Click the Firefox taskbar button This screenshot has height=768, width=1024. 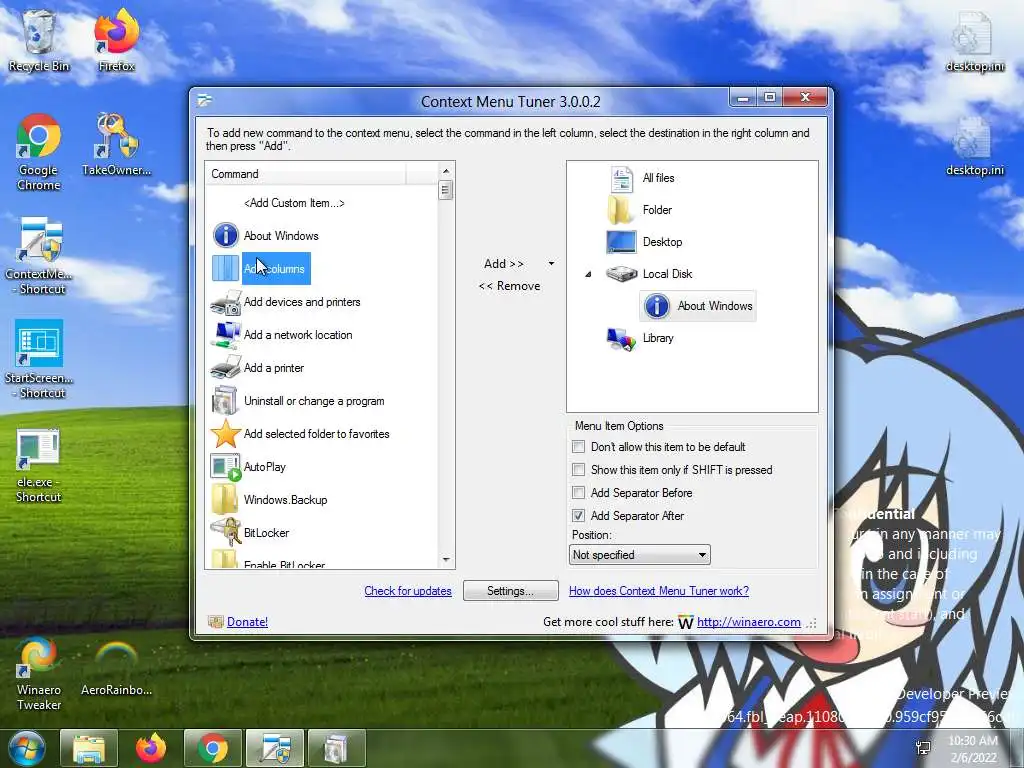(x=151, y=748)
